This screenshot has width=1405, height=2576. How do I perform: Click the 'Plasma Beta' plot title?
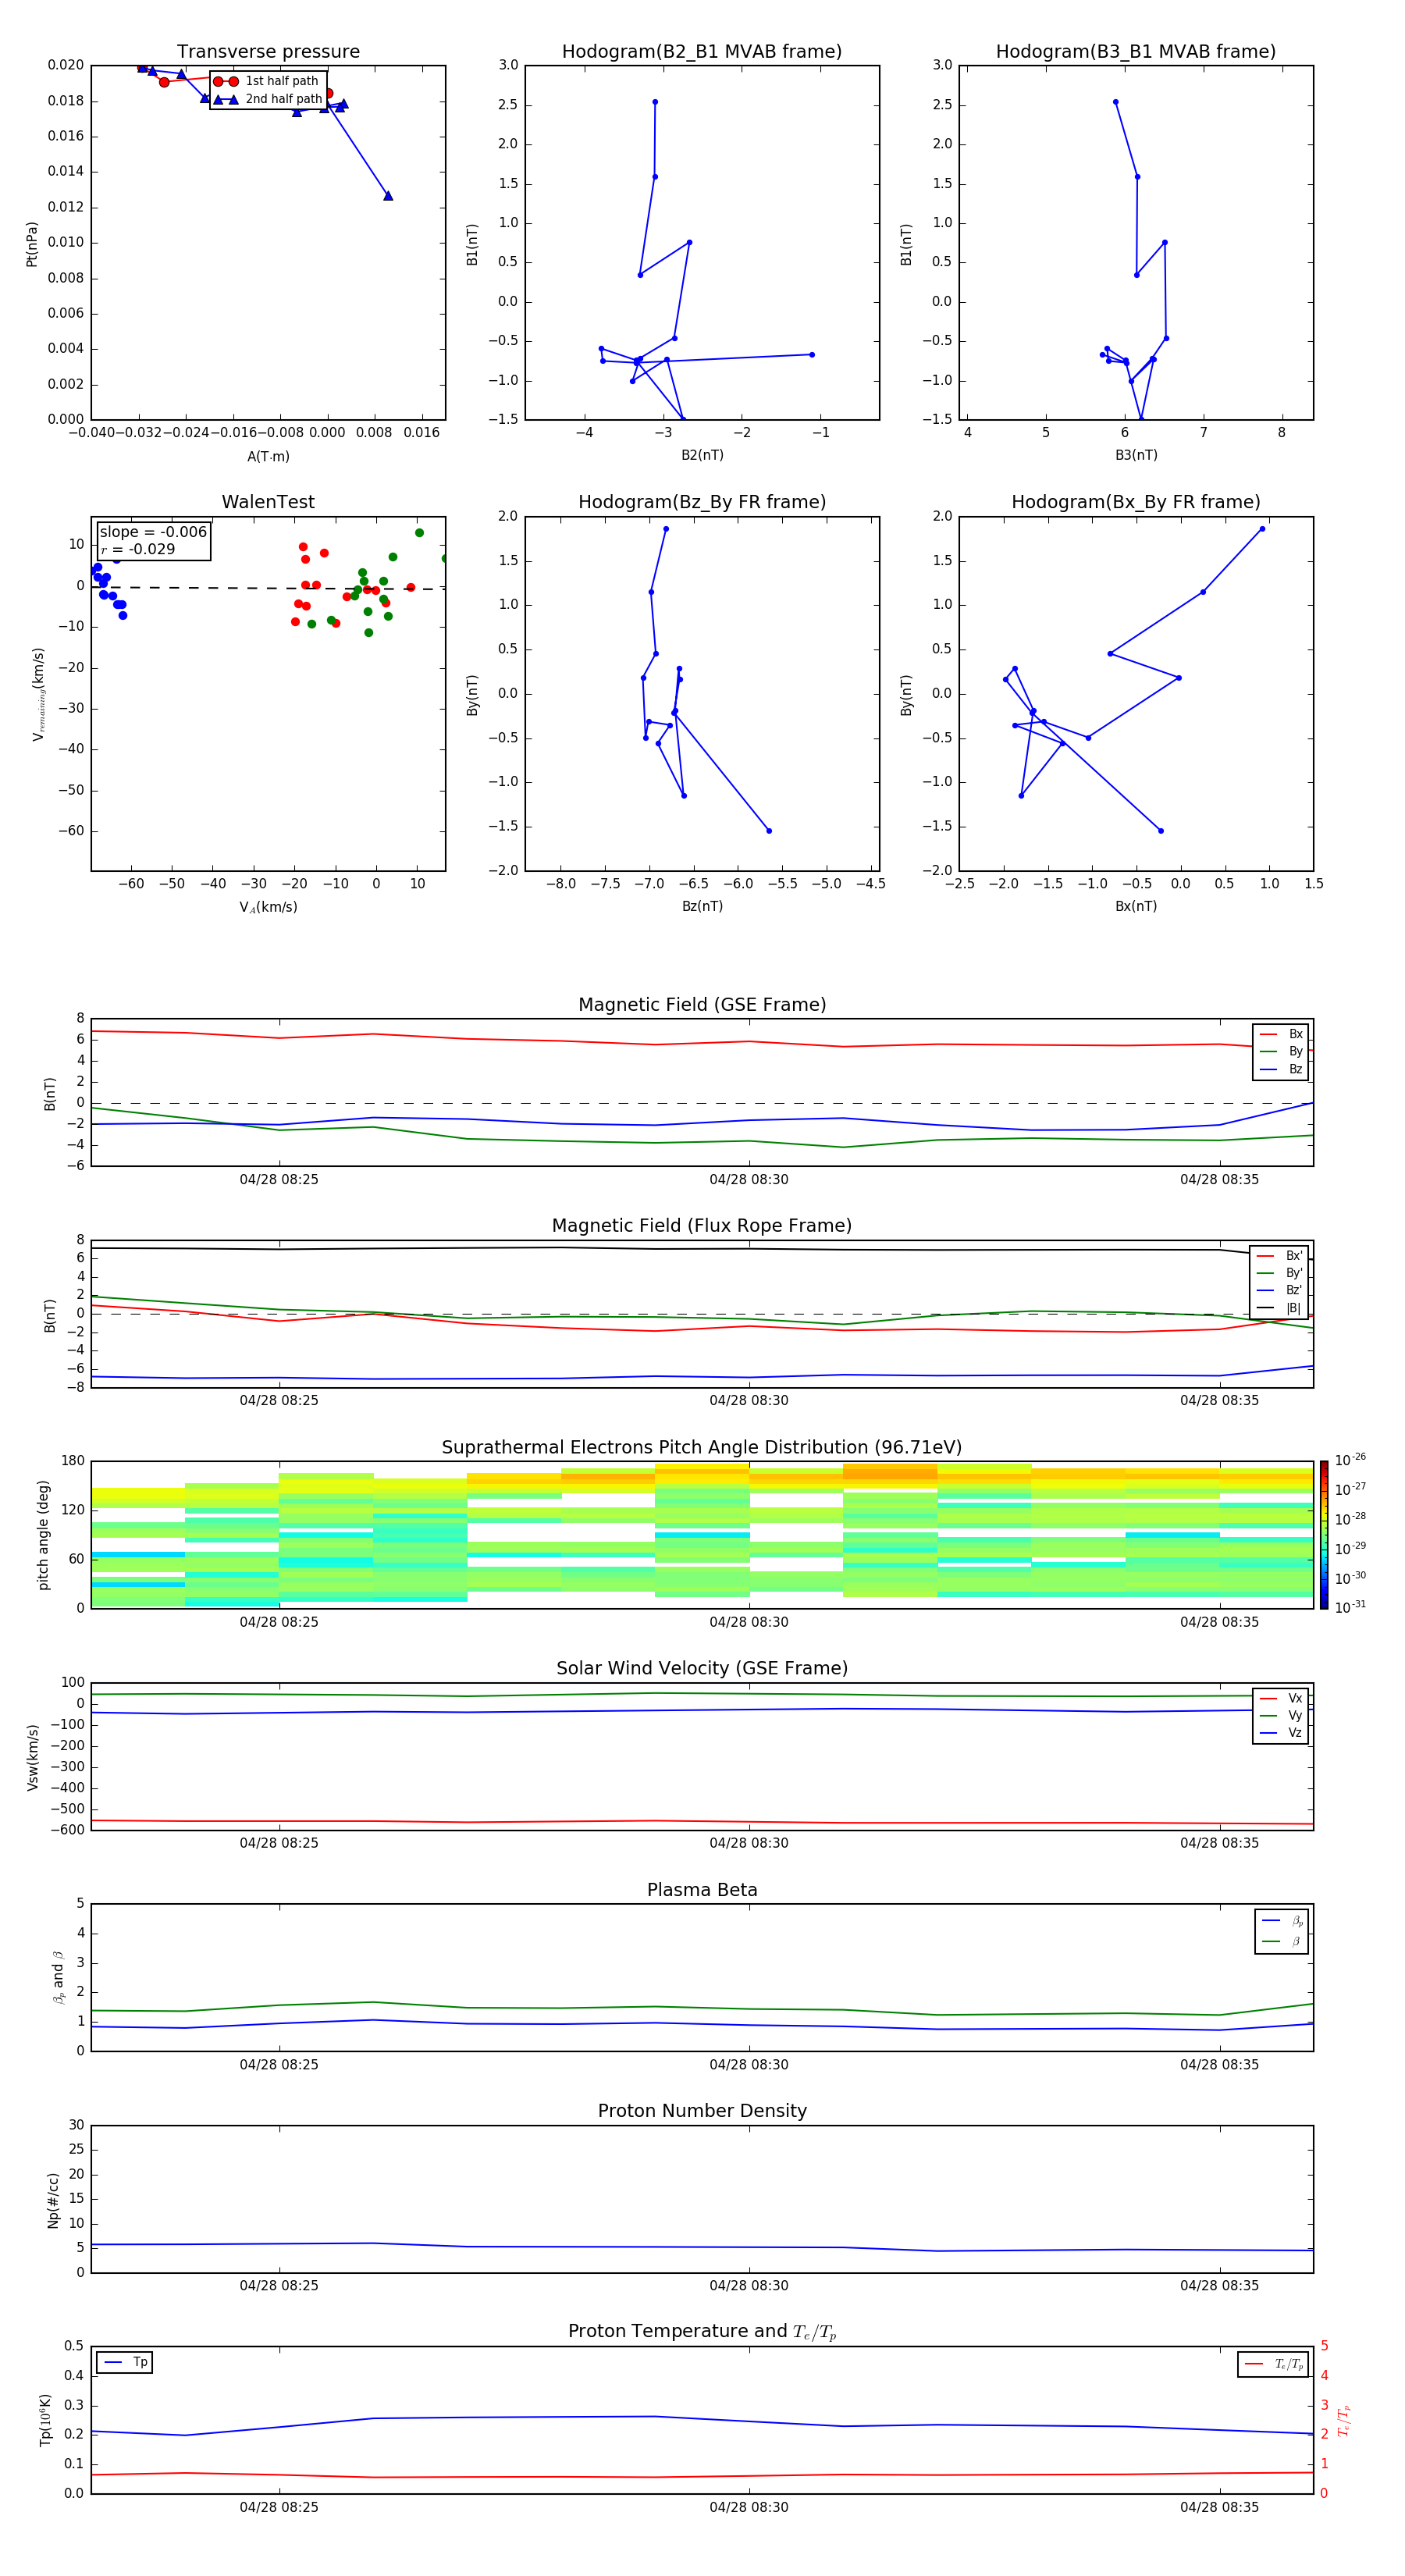[702, 1890]
